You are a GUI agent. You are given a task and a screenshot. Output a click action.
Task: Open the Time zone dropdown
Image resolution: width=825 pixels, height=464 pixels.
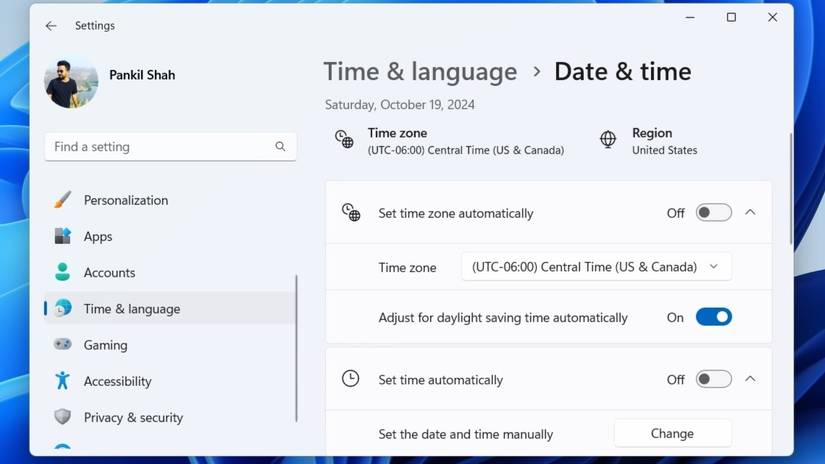(596, 267)
